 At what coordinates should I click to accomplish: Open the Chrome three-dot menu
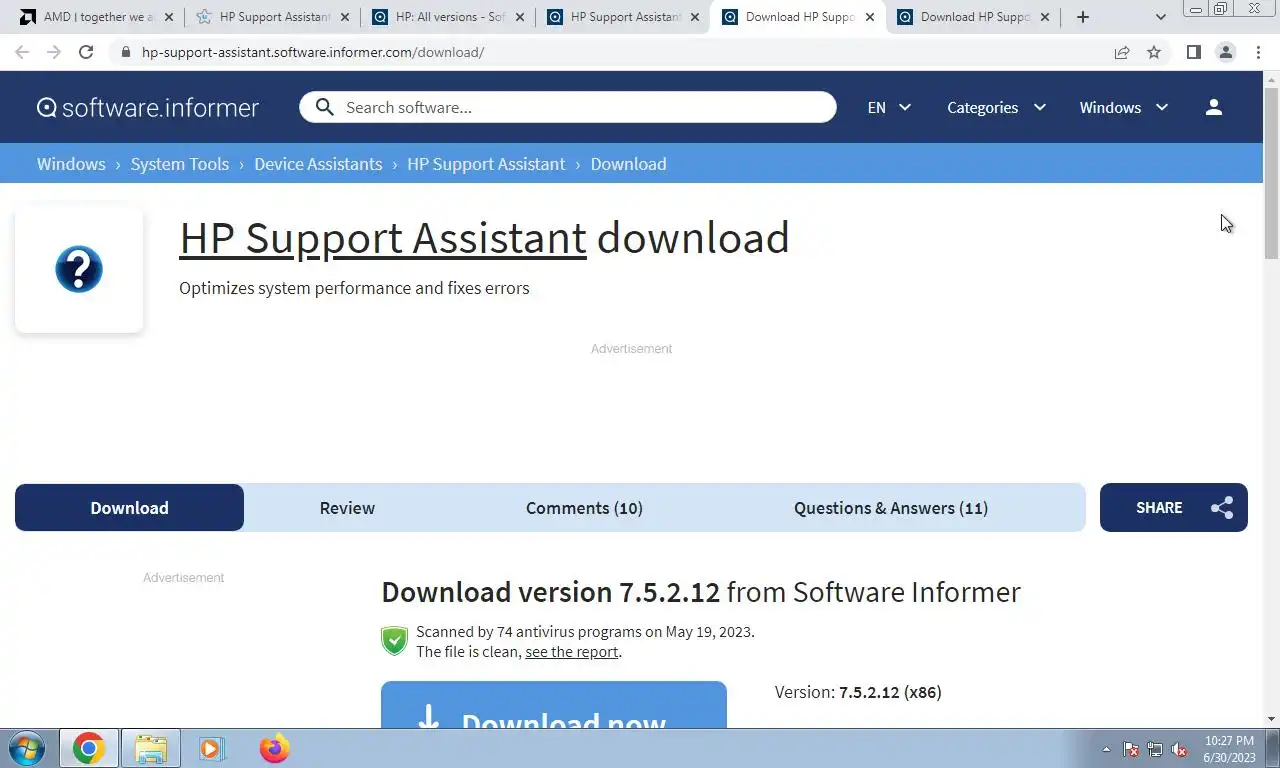(x=1258, y=52)
